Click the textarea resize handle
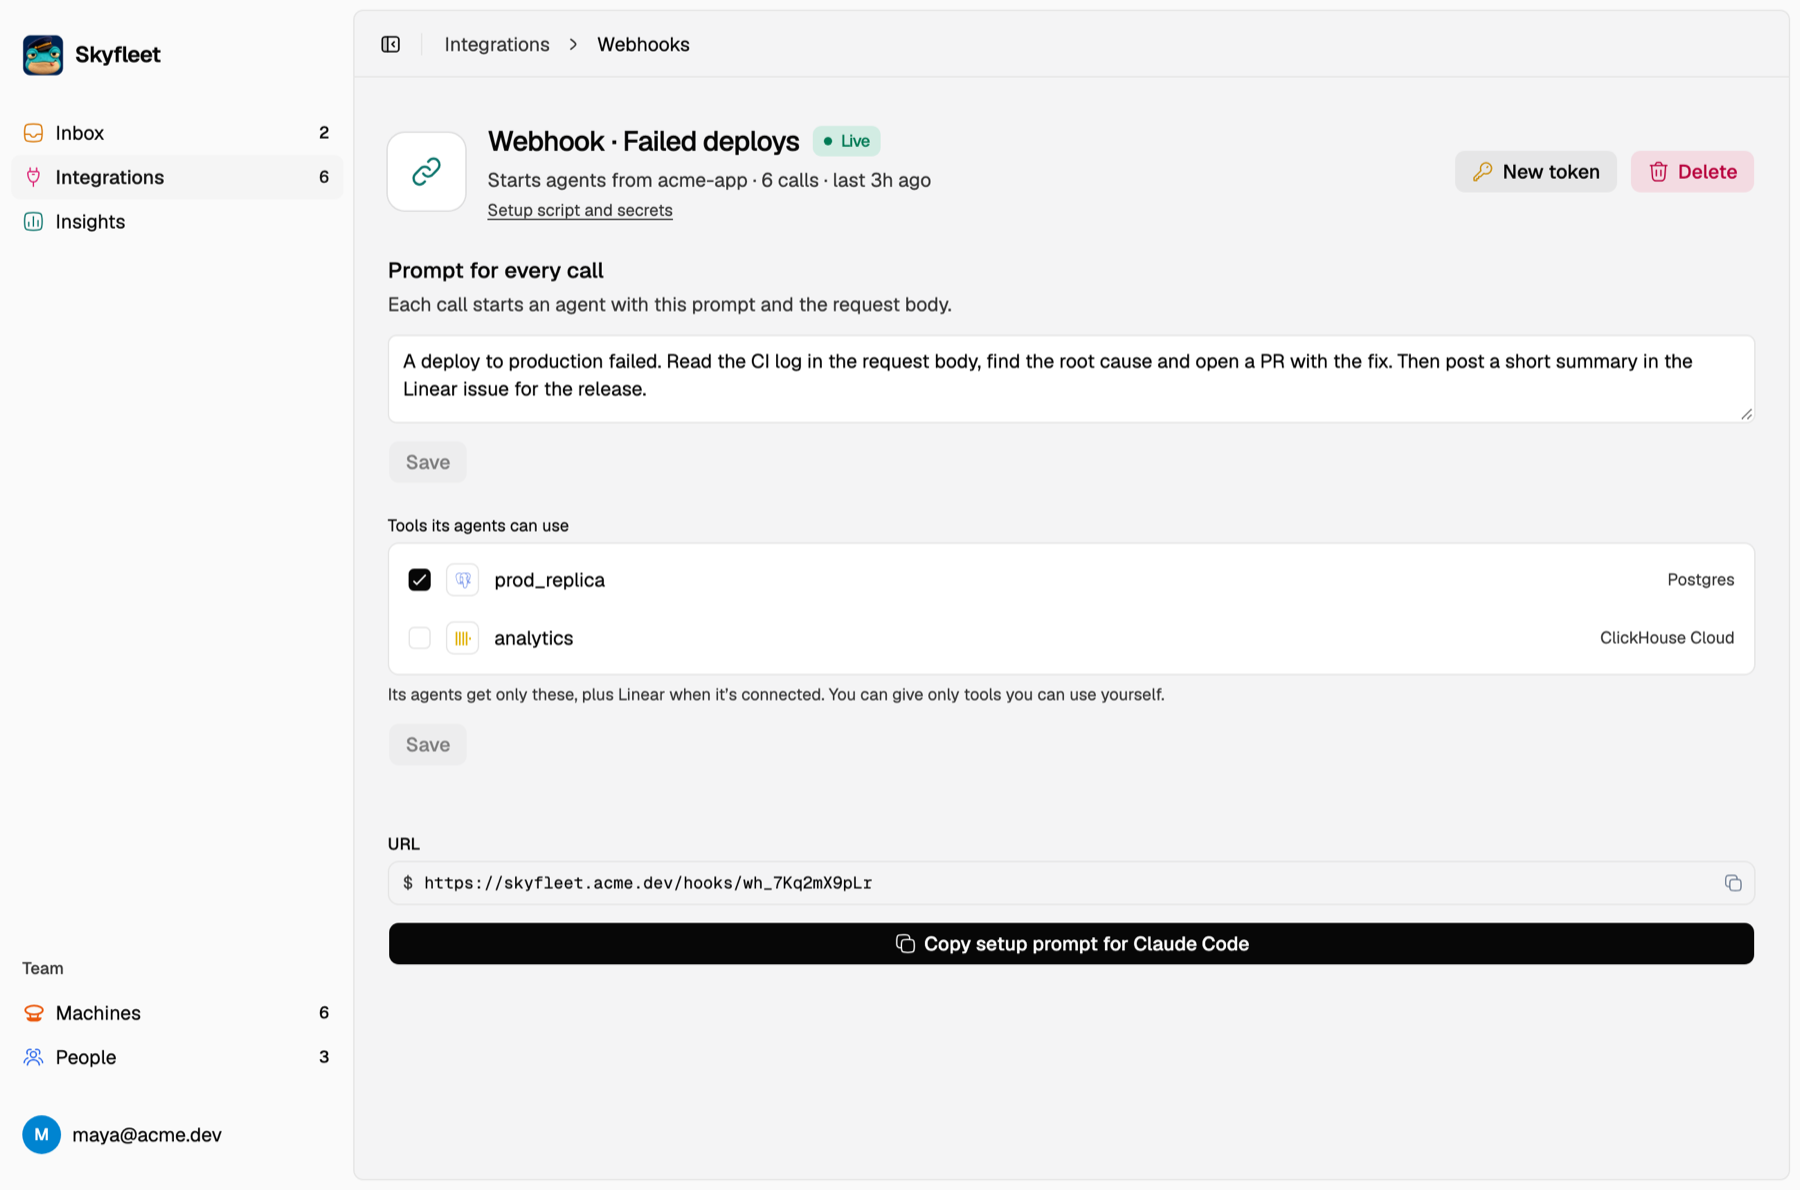The height and width of the screenshot is (1190, 1800). (x=1746, y=414)
